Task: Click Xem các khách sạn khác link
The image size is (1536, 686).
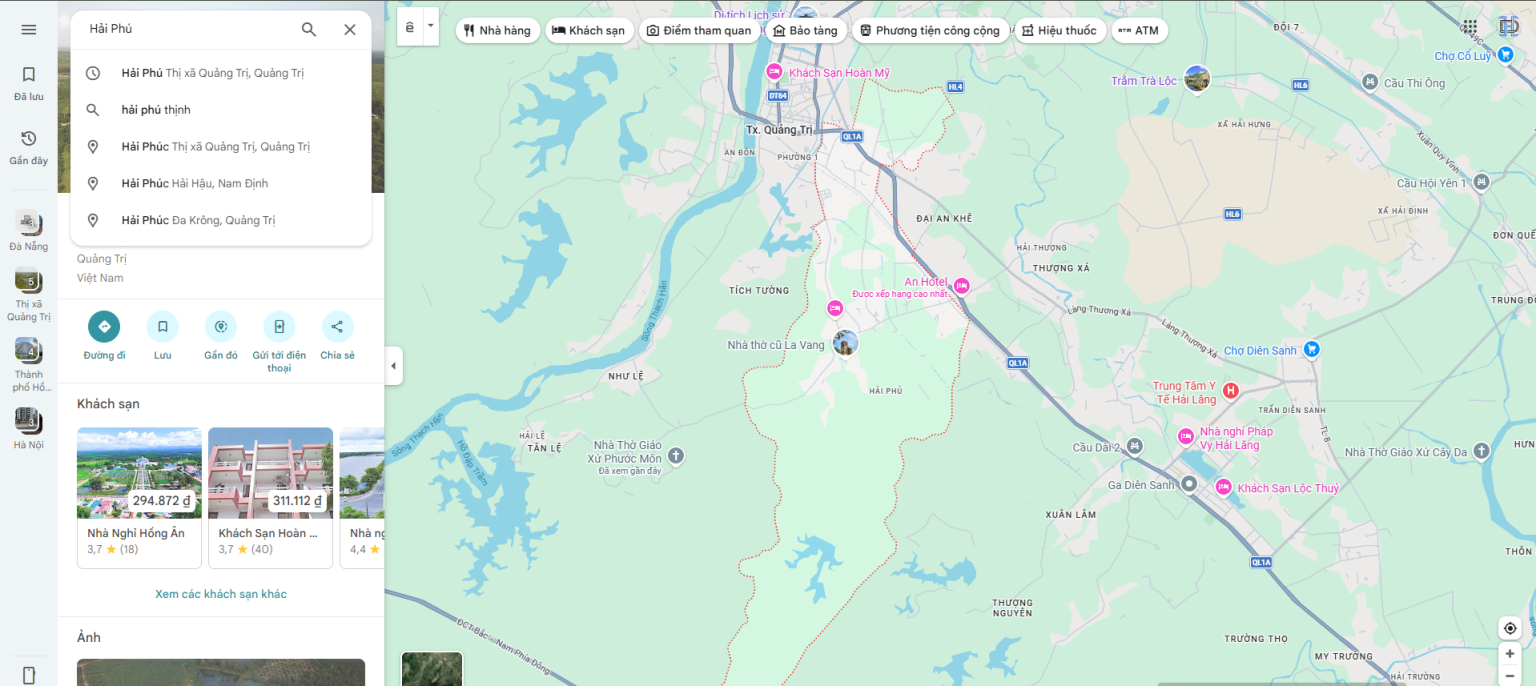Action: click(221, 594)
